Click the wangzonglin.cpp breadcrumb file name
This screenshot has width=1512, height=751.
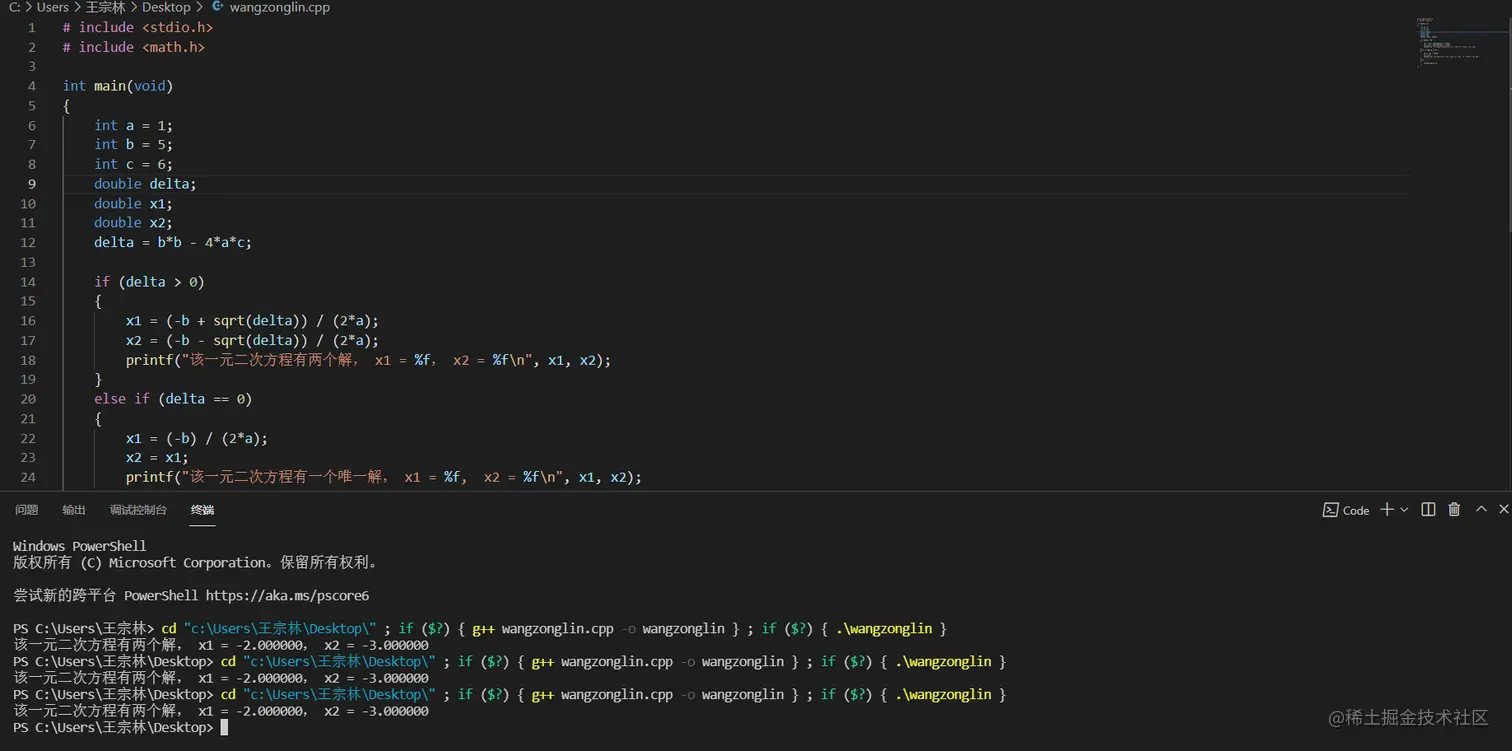pos(279,7)
